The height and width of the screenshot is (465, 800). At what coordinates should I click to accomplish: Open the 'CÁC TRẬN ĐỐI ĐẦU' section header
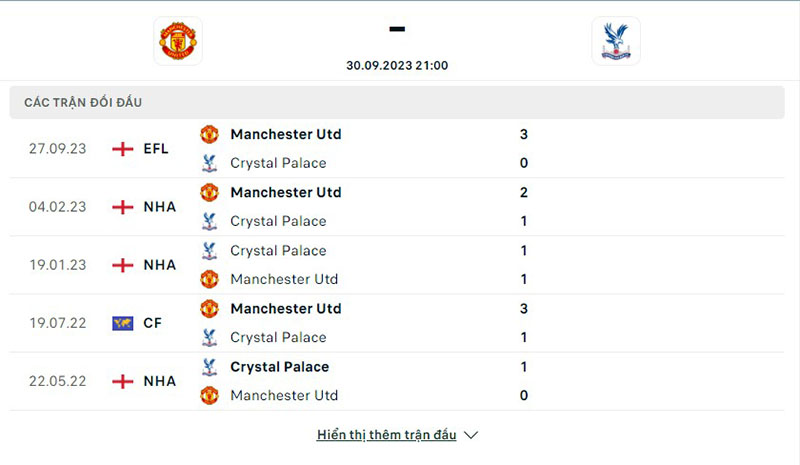click(90, 103)
